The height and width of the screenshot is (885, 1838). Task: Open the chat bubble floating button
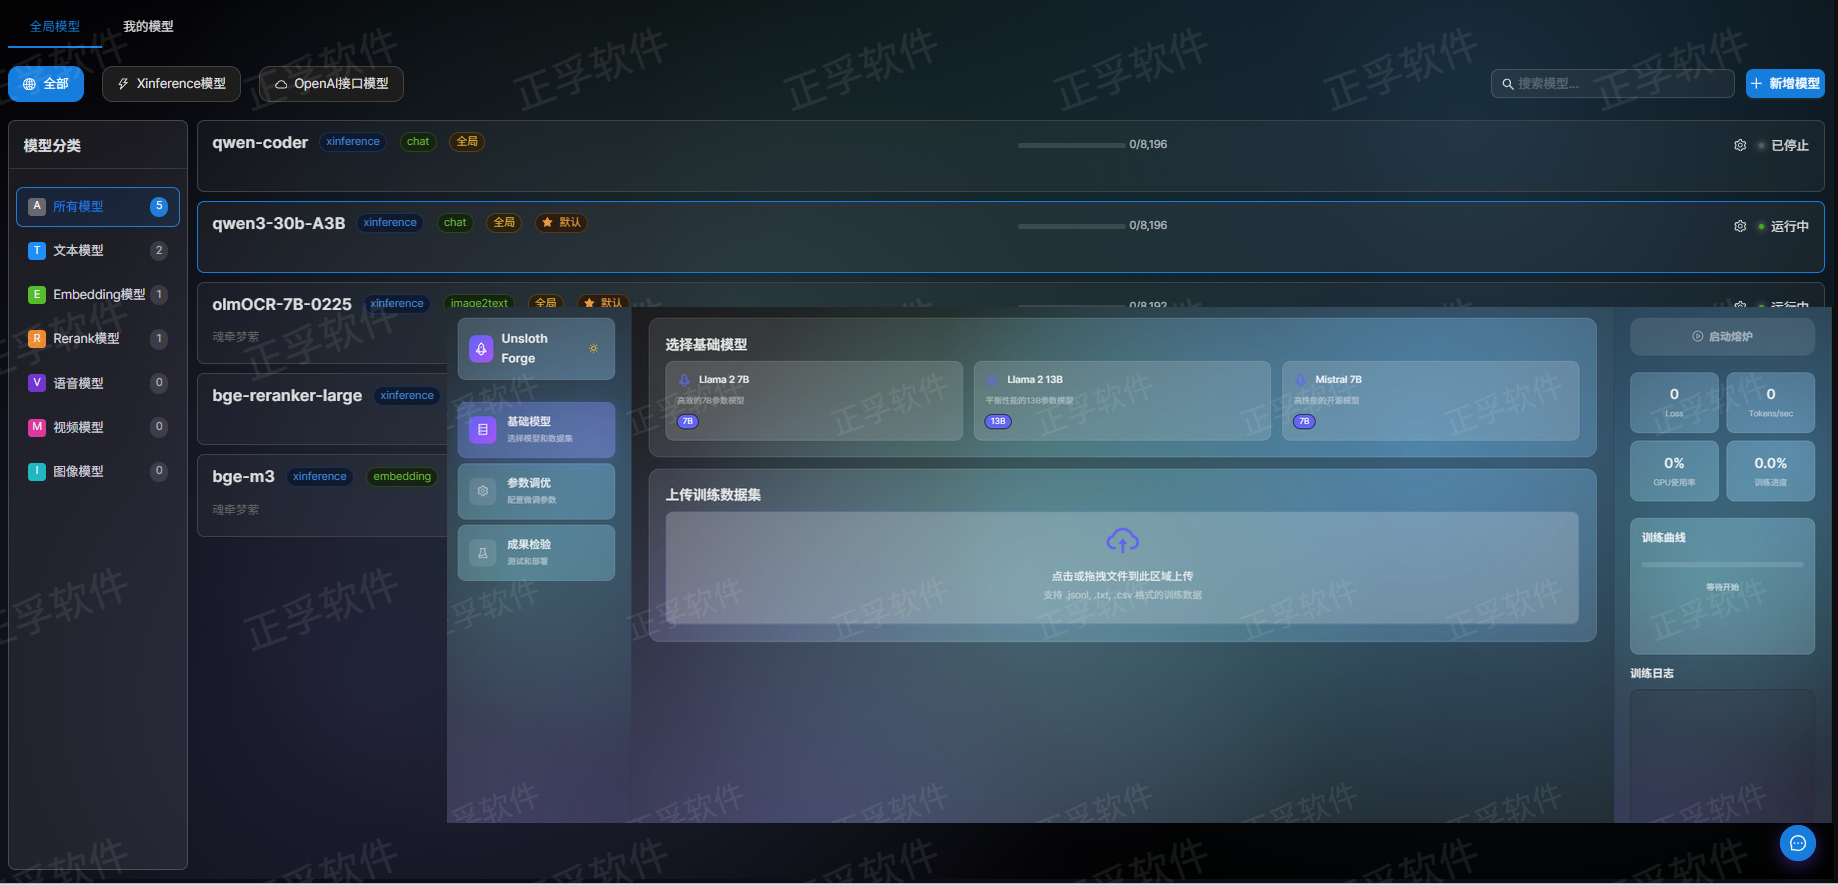pos(1797,843)
